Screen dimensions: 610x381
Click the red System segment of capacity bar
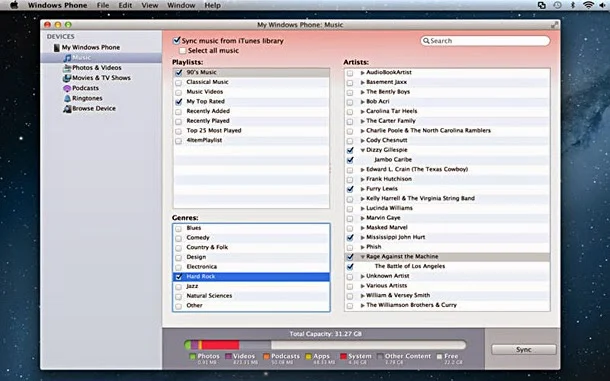221,345
